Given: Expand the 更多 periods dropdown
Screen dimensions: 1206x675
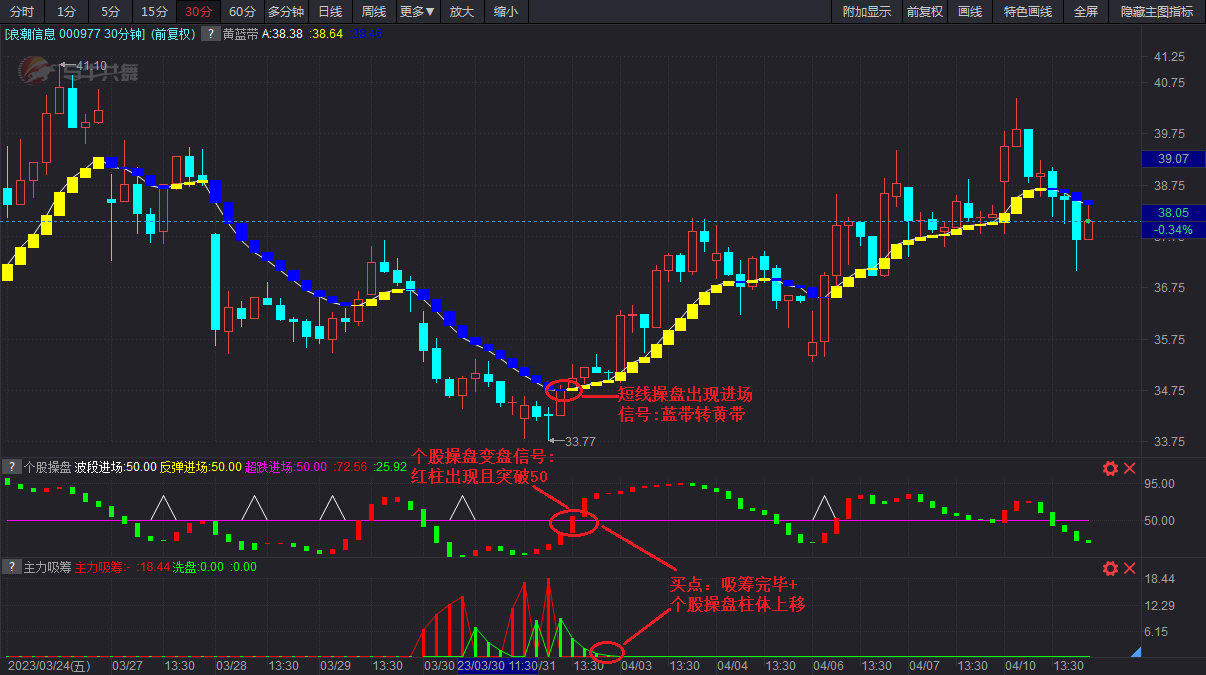Looking at the screenshot, I should point(417,12).
